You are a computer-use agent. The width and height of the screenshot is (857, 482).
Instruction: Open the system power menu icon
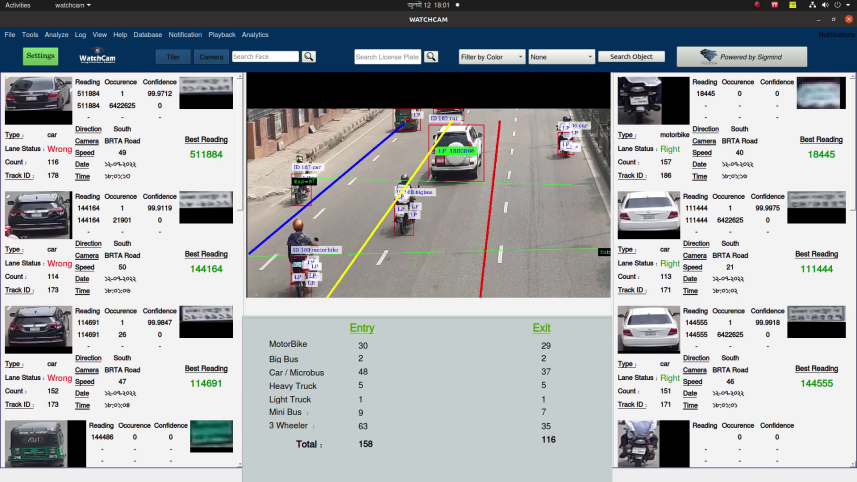point(838,5)
